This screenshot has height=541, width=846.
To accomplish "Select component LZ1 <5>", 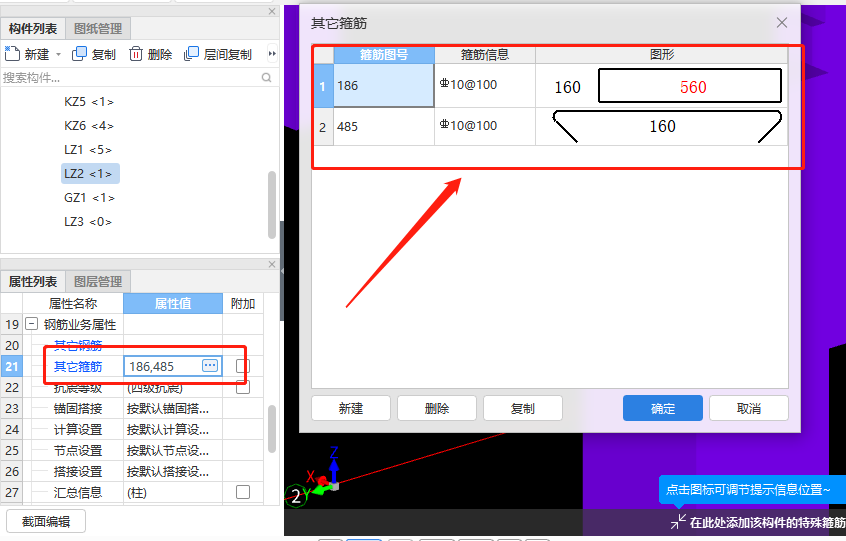I will pyautogui.click(x=88, y=149).
